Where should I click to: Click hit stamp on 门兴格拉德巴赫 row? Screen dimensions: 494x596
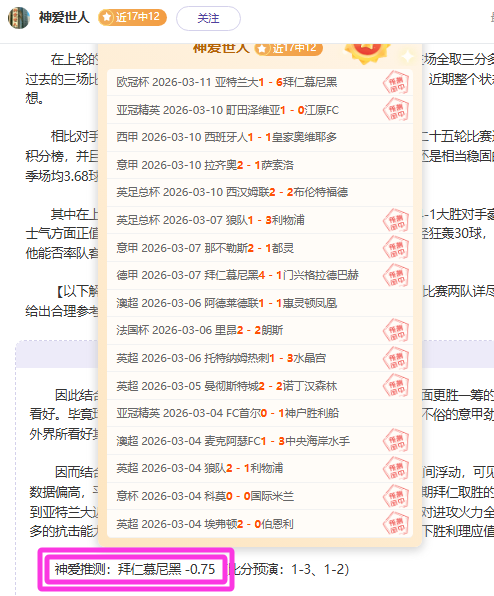[396, 276]
